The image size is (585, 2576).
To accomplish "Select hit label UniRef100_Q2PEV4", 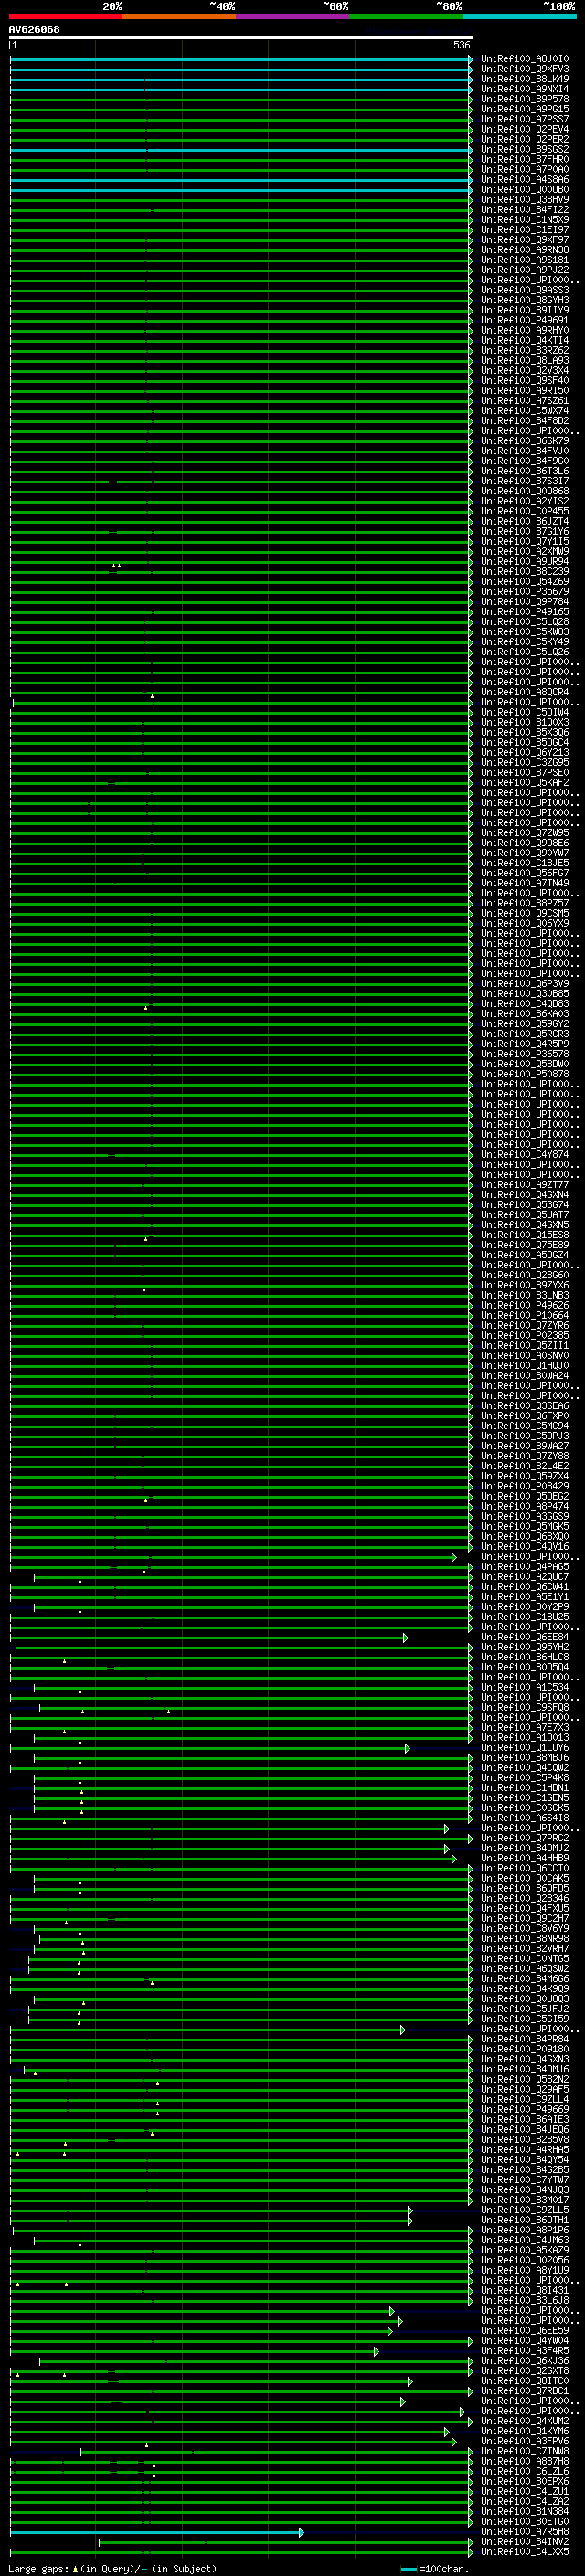I will pos(524,129).
